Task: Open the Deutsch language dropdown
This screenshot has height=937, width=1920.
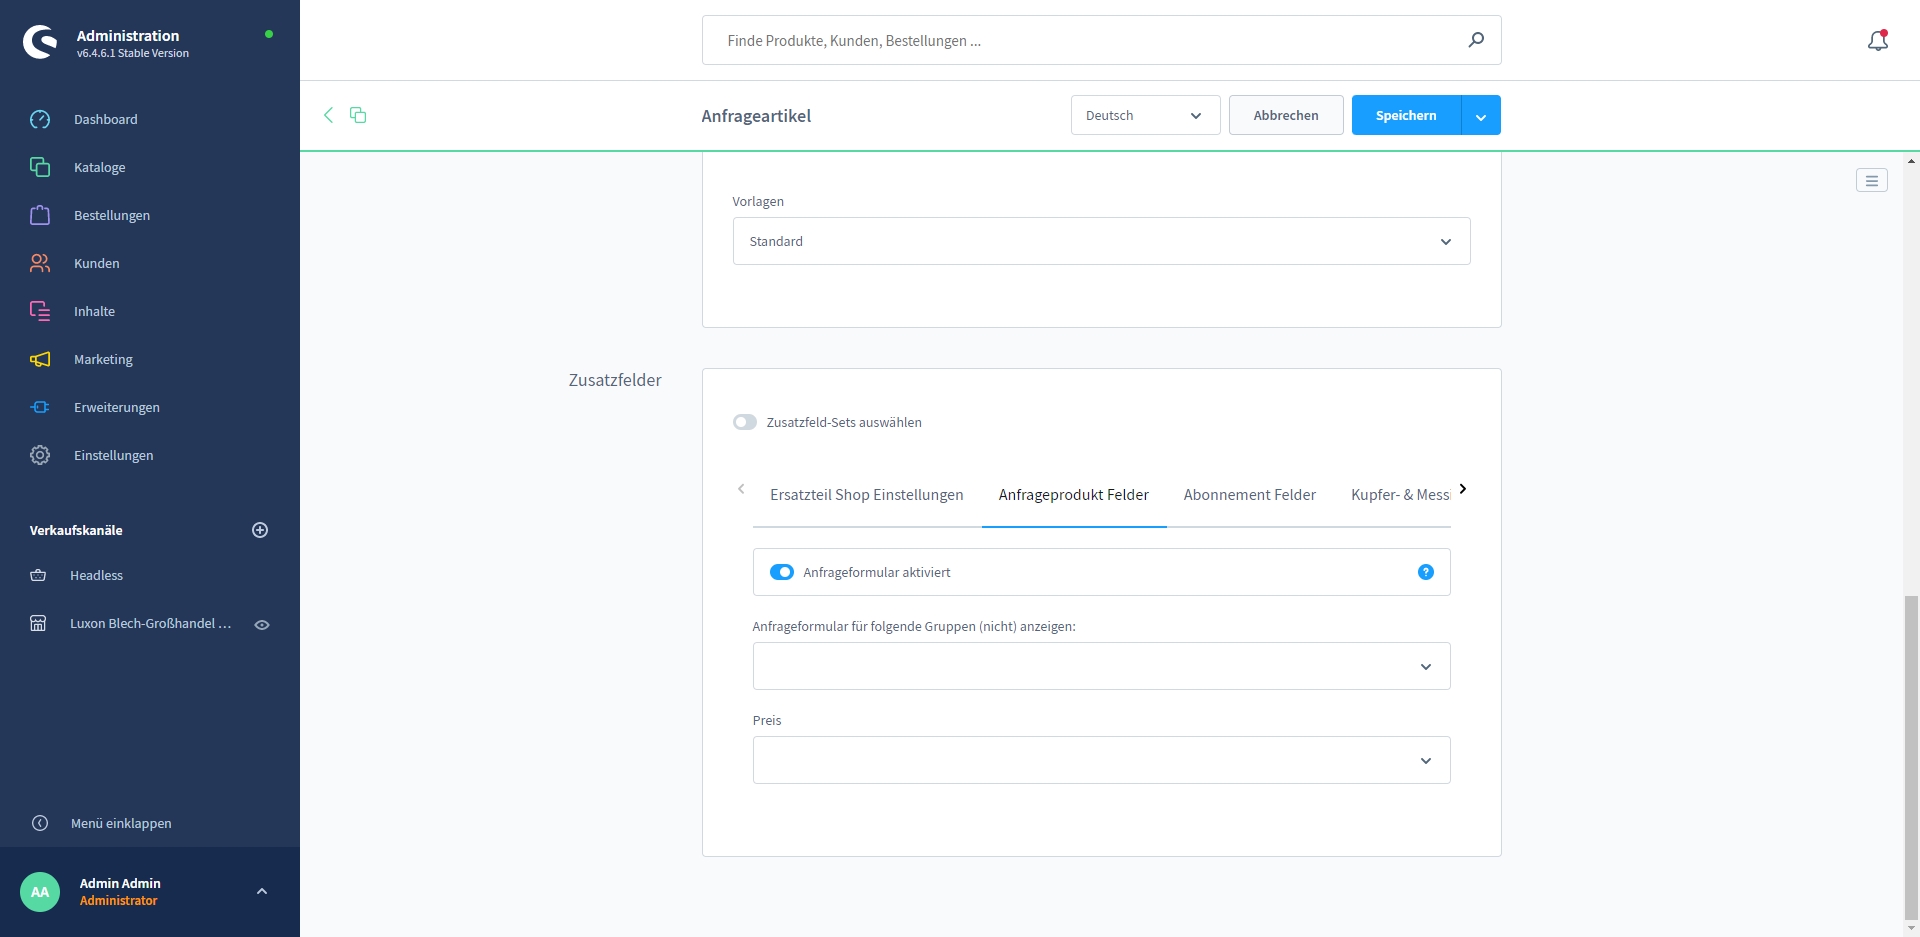Action: tap(1144, 115)
